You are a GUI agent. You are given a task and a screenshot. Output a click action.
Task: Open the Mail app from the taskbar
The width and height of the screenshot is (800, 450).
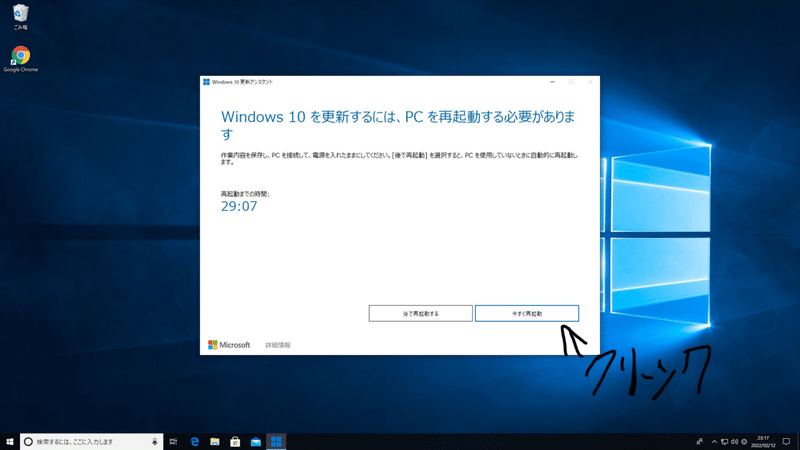click(x=256, y=441)
